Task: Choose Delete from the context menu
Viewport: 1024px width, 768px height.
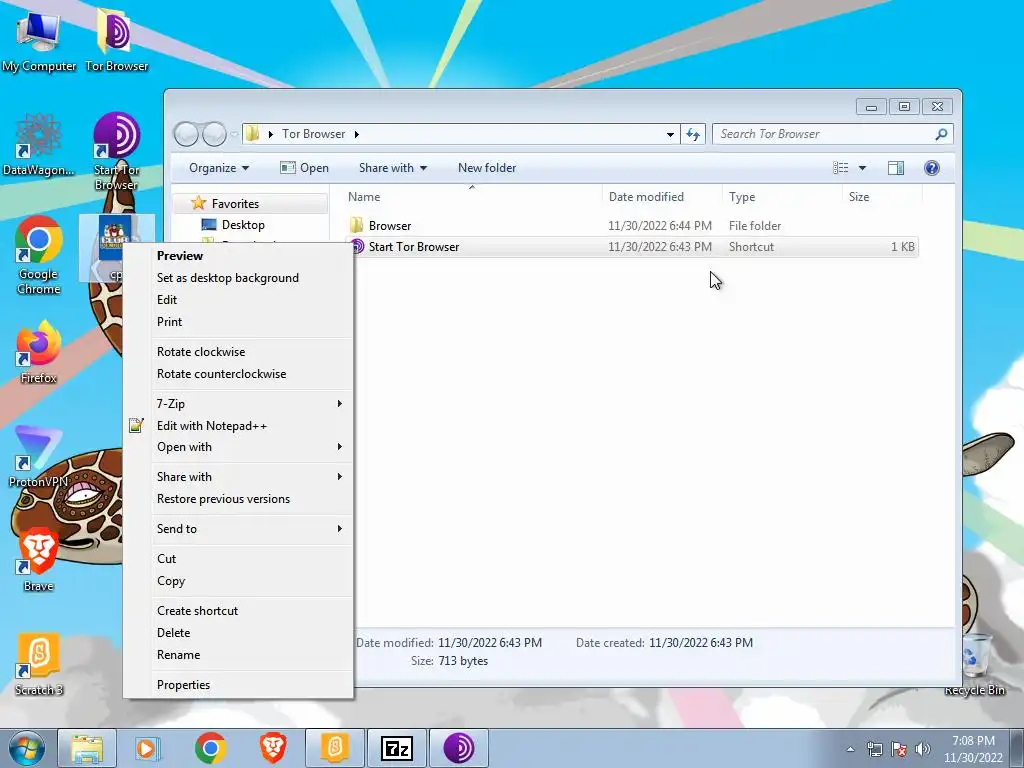Action: (x=238, y=633)
